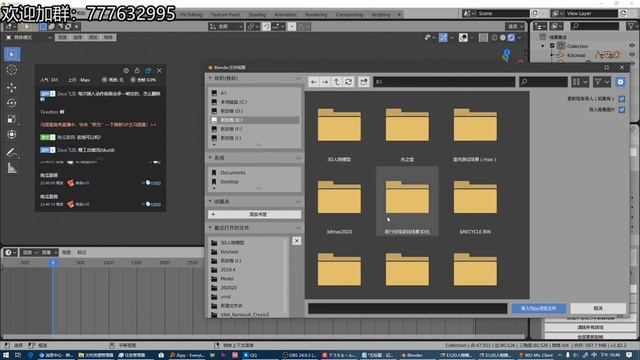Select the Annotate tool in left toolbar
Screen dimensions: 640x360
[12, 153]
